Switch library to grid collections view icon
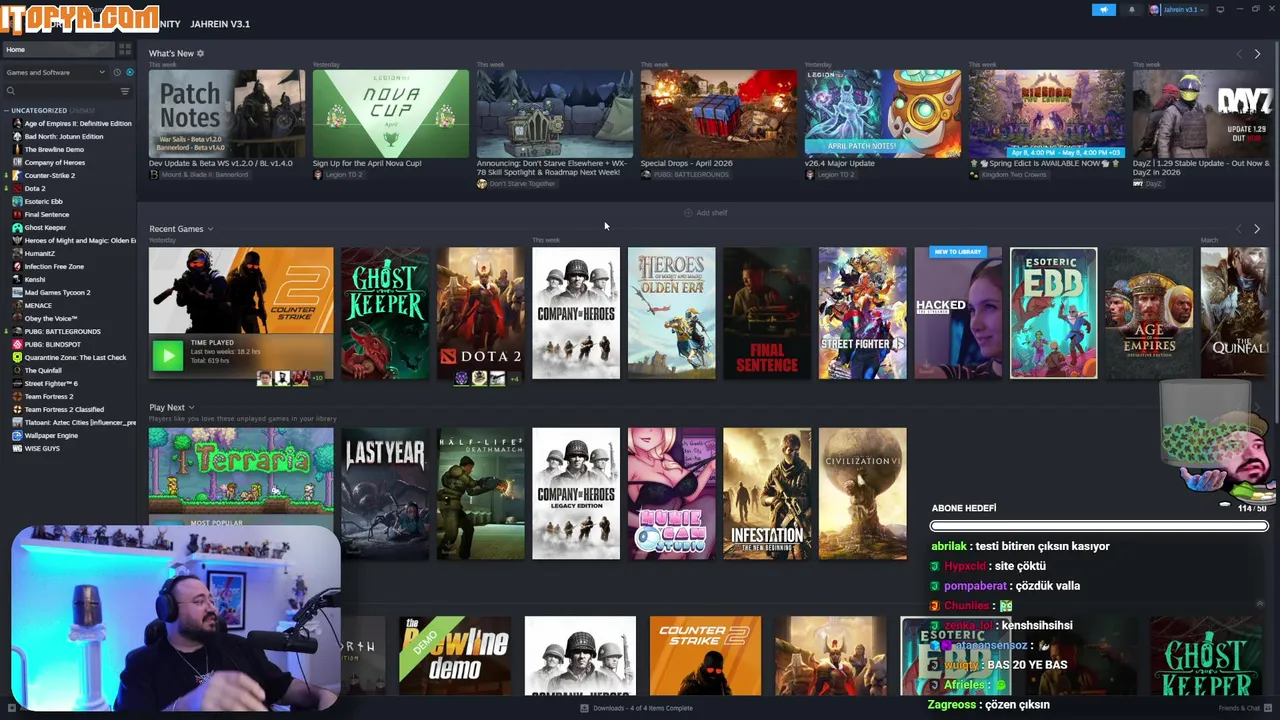1280x720 pixels. tap(125, 49)
